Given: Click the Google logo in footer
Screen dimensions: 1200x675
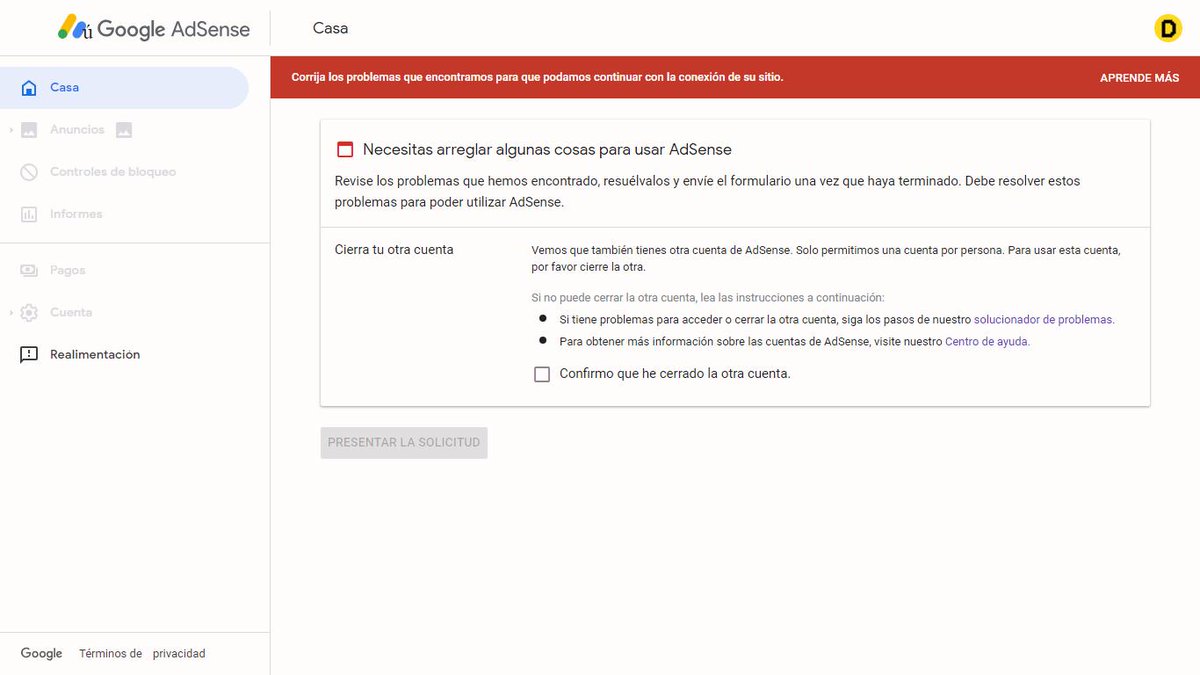Looking at the screenshot, I should point(41,653).
